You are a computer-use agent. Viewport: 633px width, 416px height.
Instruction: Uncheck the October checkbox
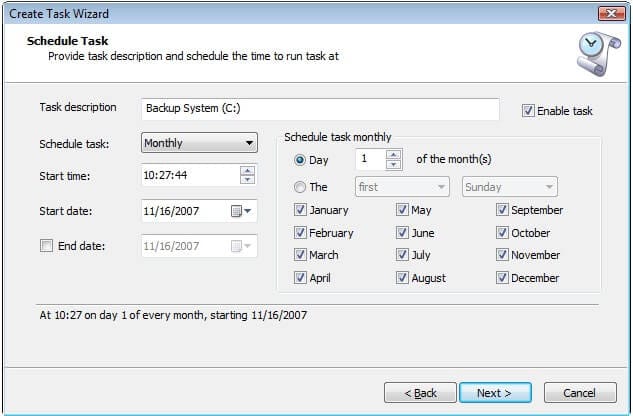point(502,233)
